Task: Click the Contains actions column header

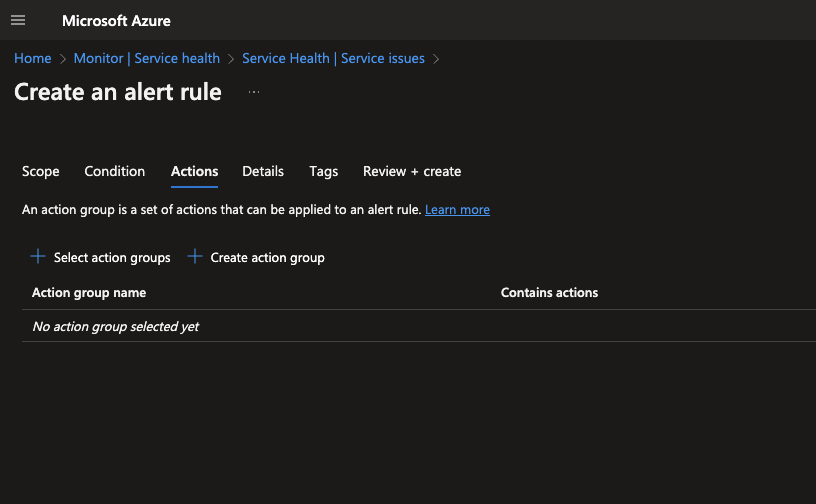Action: (x=550, y=293)
